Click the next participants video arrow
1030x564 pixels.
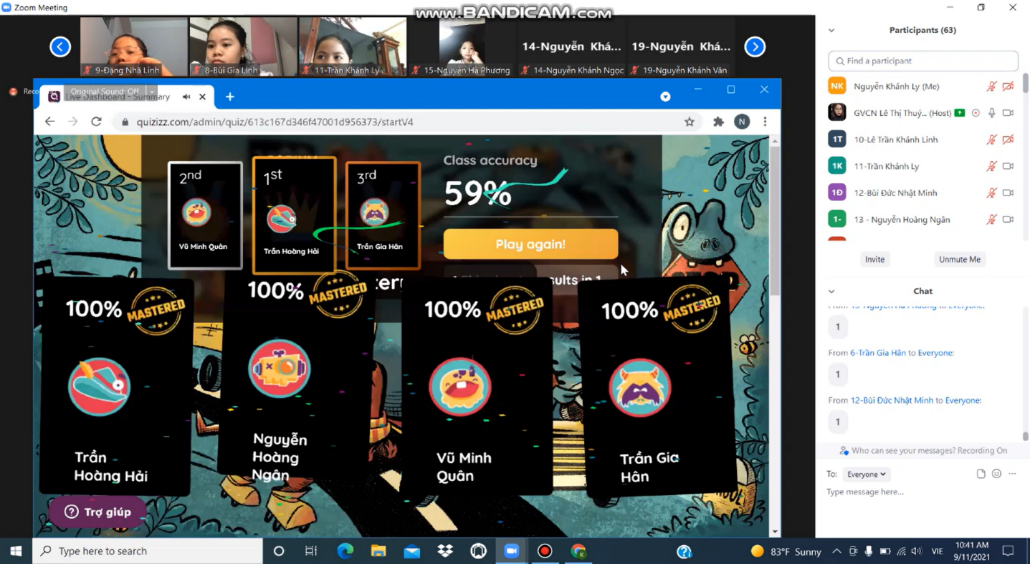[x=755, y=47]
